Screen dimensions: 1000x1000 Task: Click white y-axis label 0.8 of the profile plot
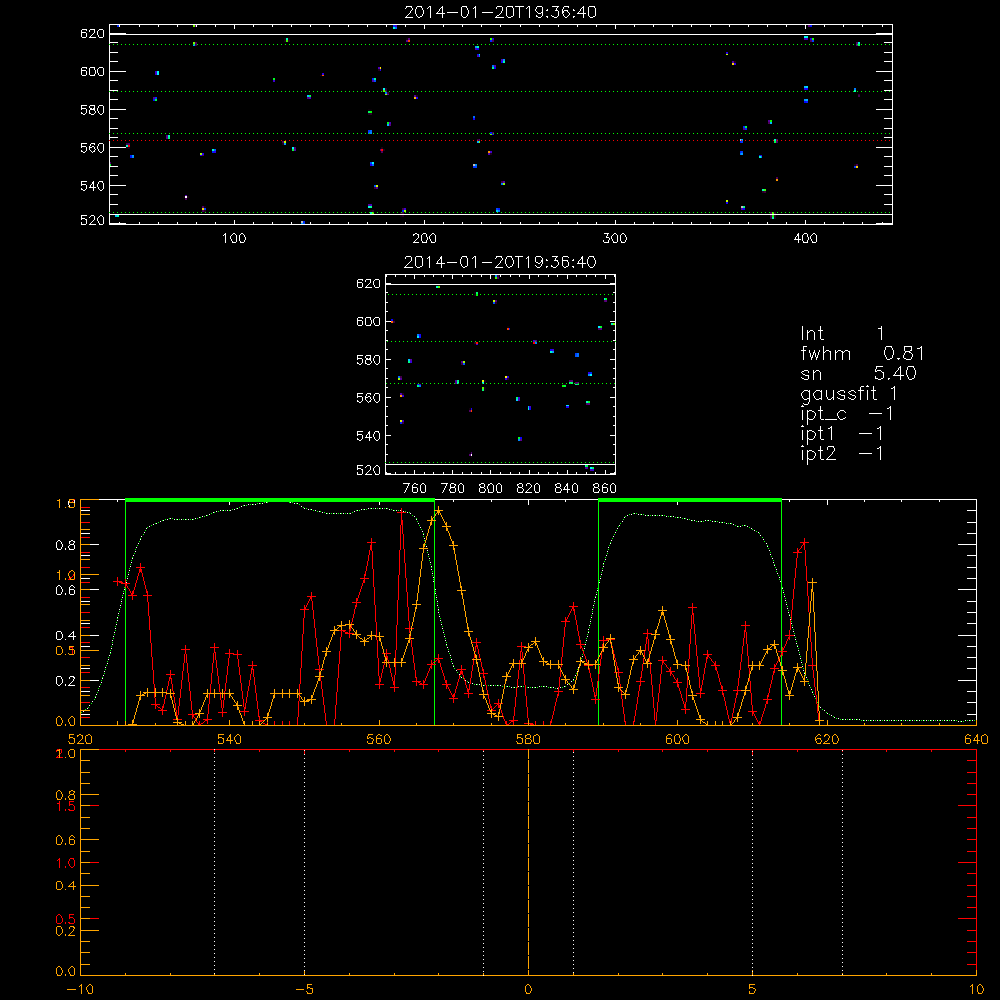click(x=66, y=545)
